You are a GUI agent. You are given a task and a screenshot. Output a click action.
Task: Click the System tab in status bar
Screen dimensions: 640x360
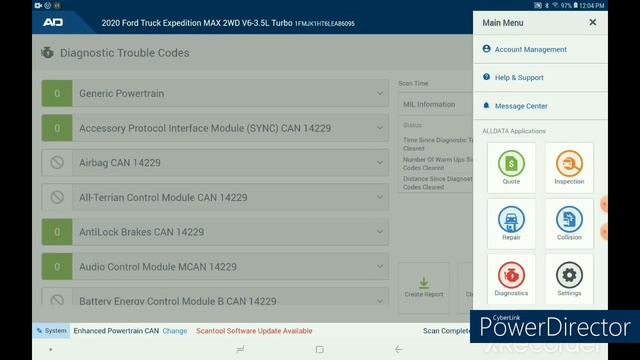[51, 331]
